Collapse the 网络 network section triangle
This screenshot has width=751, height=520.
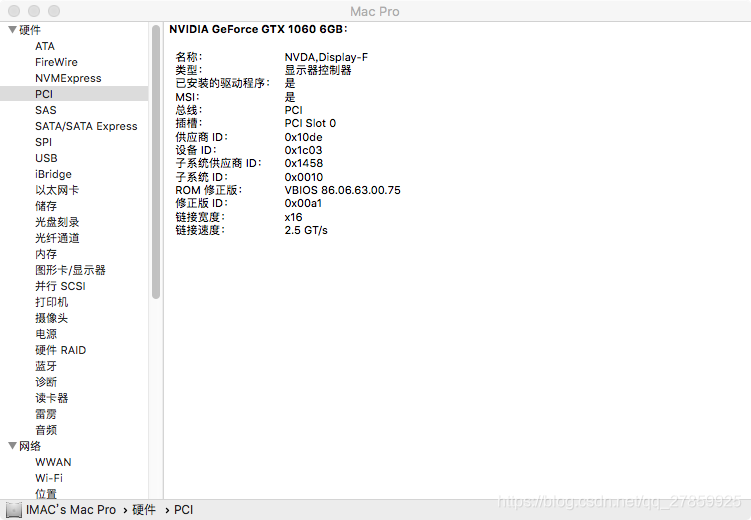tap(12, 446)
